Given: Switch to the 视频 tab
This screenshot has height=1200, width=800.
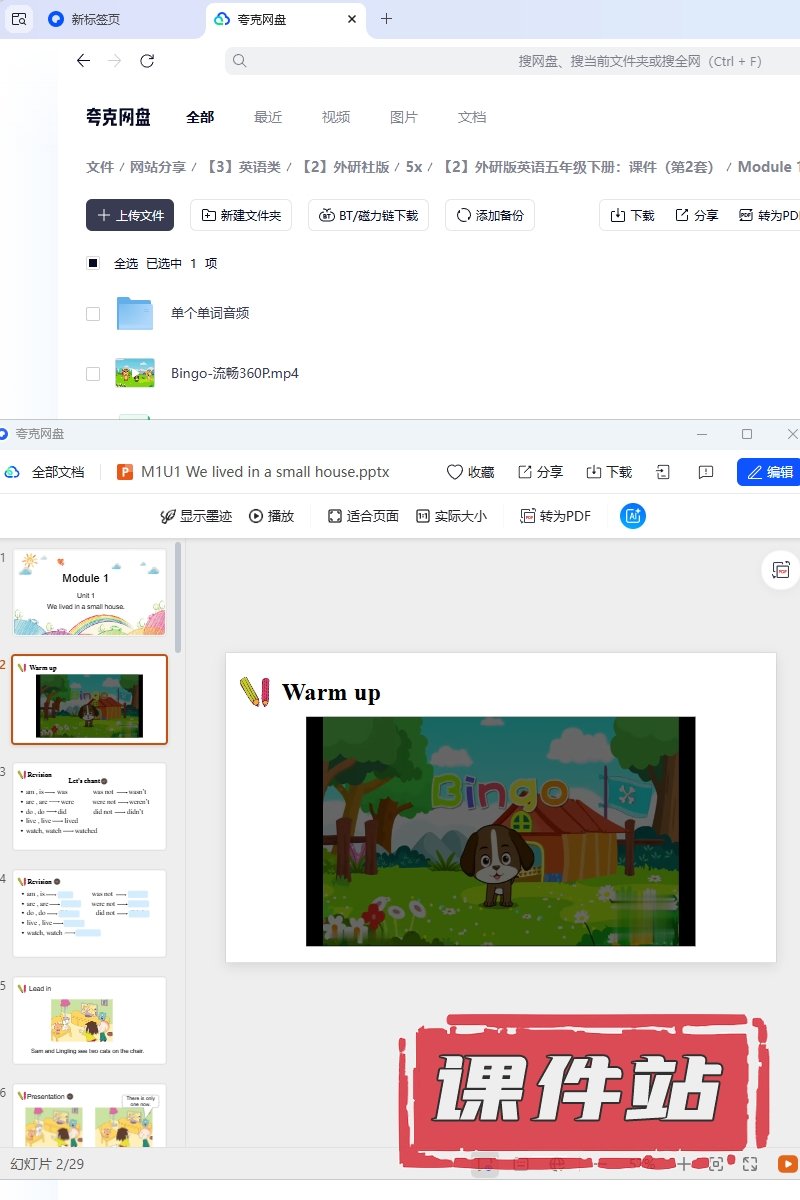Looking at the screenshot, I should 336,117.
